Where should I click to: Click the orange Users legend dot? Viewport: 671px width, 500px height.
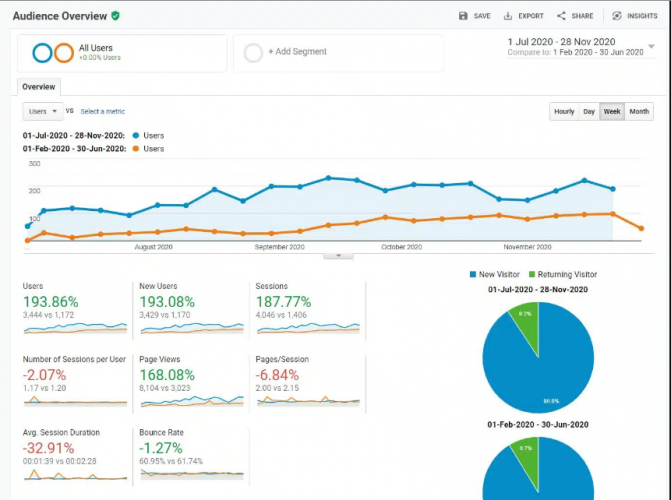tap(136, 149)
